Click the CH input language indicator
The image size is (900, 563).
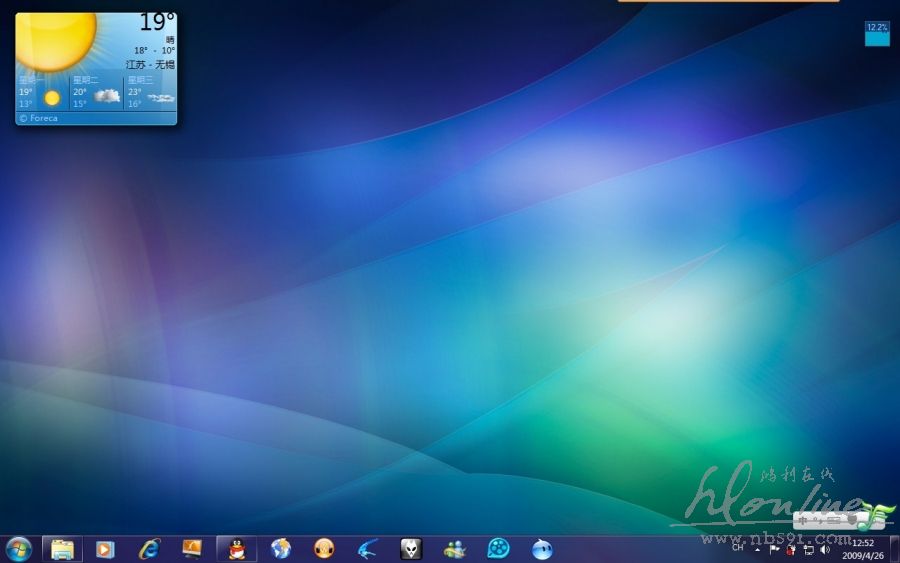pos(738,548)
